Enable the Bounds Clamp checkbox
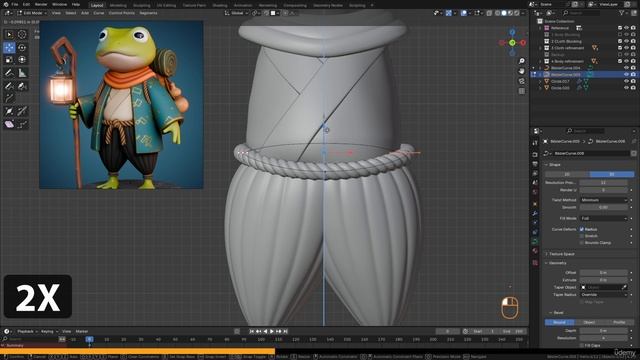This screenshot has height=360, width=640. 582,242
